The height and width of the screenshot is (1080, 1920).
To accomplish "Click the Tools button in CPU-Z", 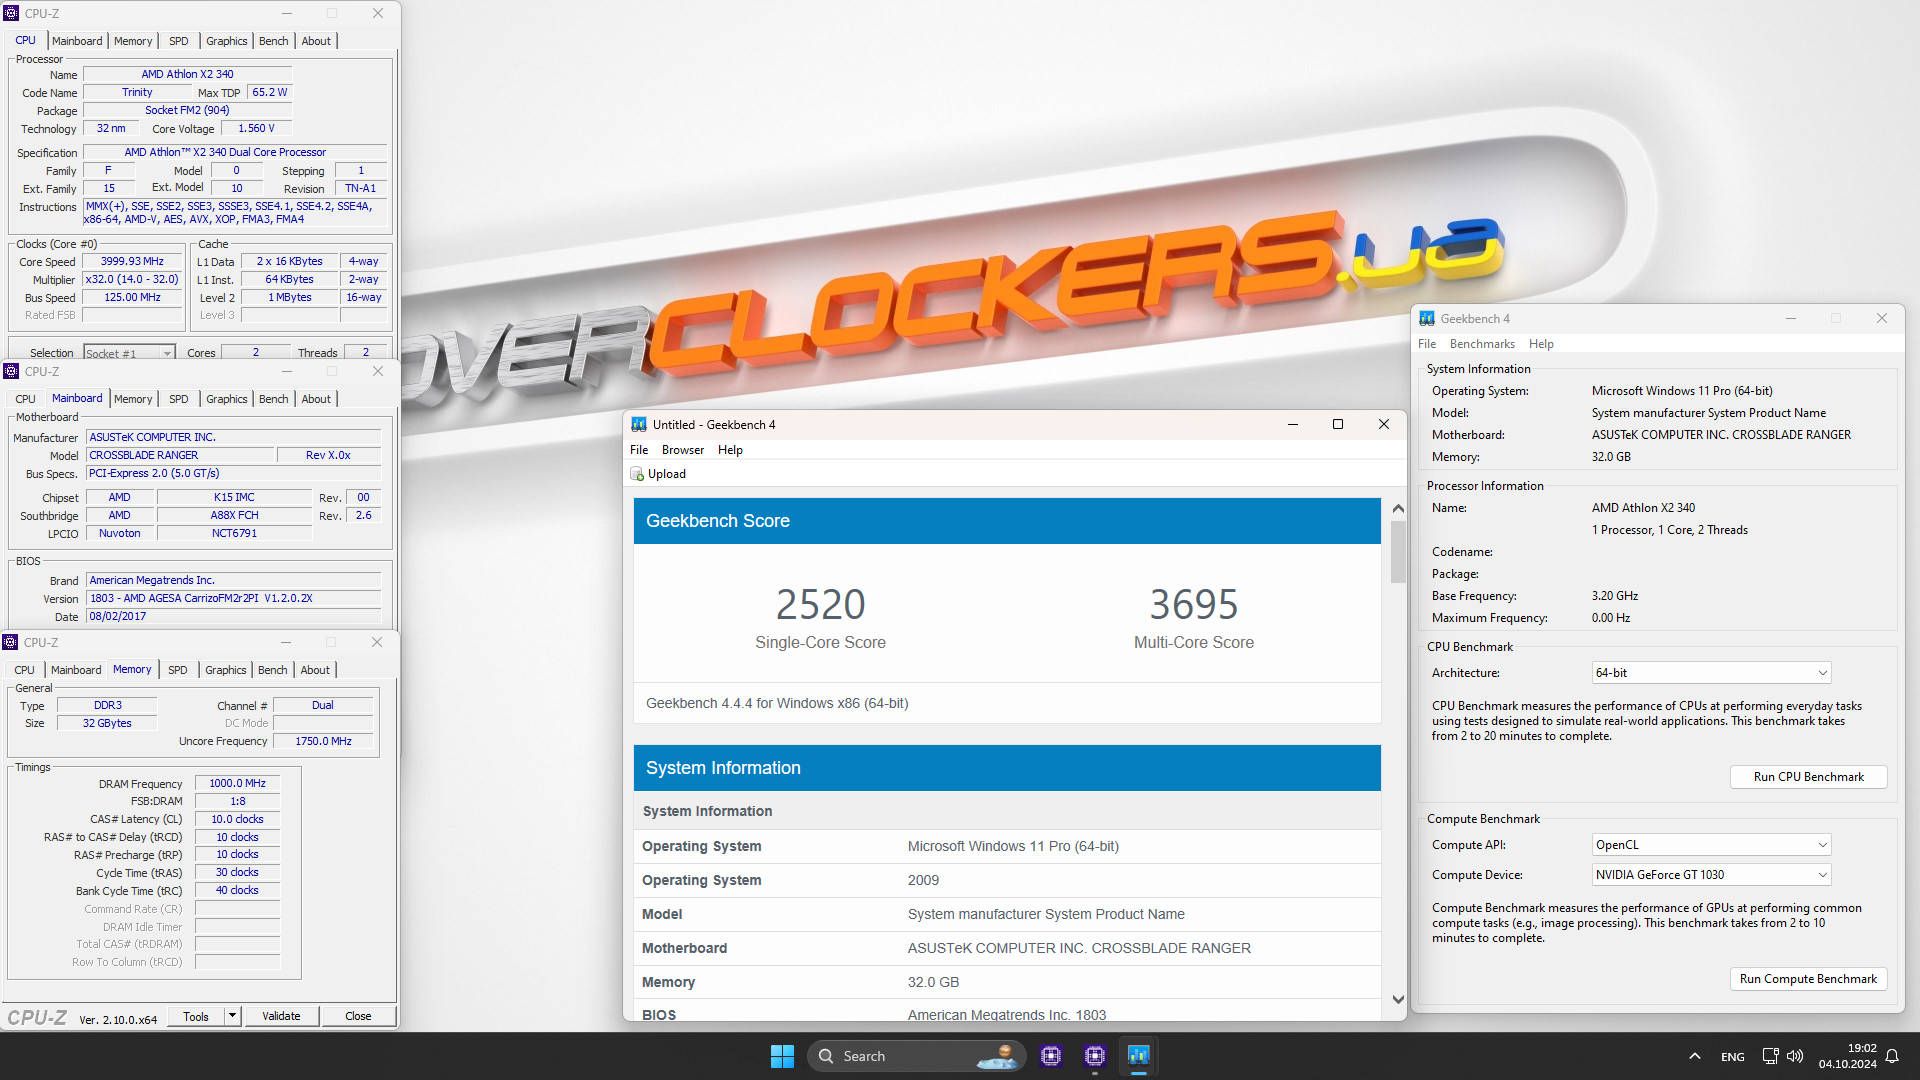I will coord(196,1016).
